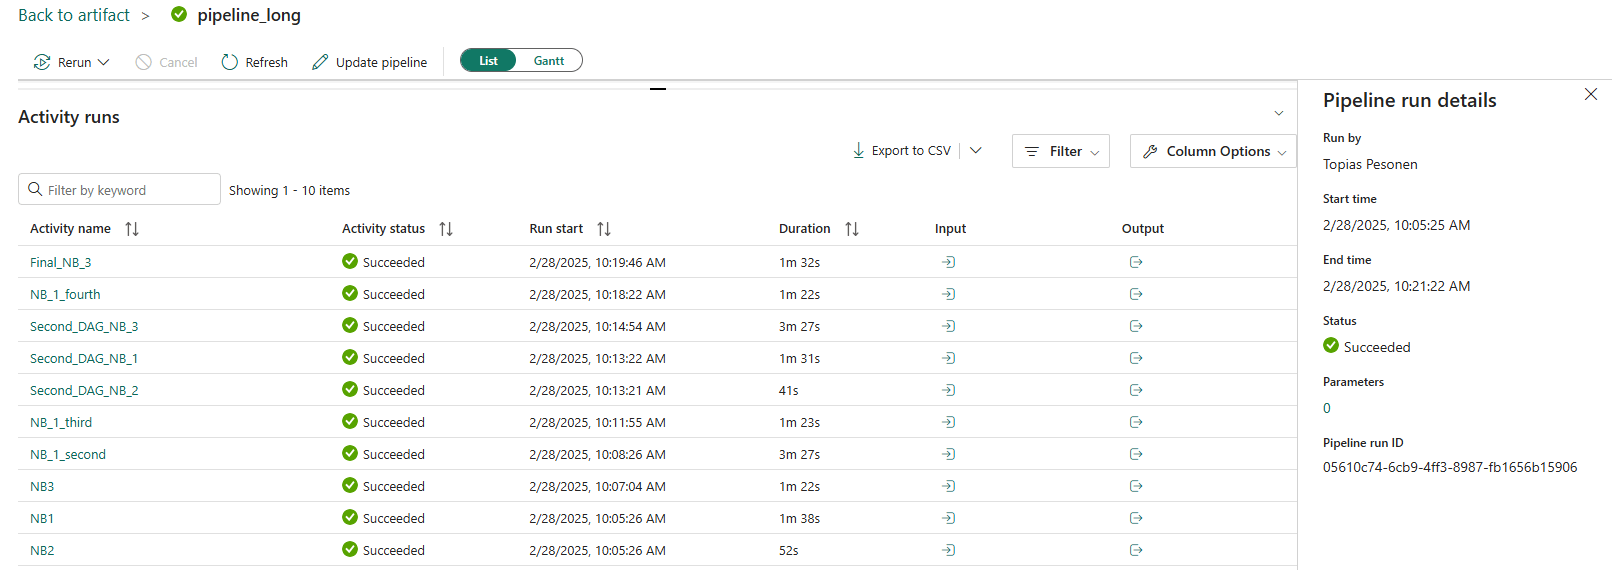Click Update pipeline button
This screenshot has height=570, width=1624.
[x=369, y=62]
